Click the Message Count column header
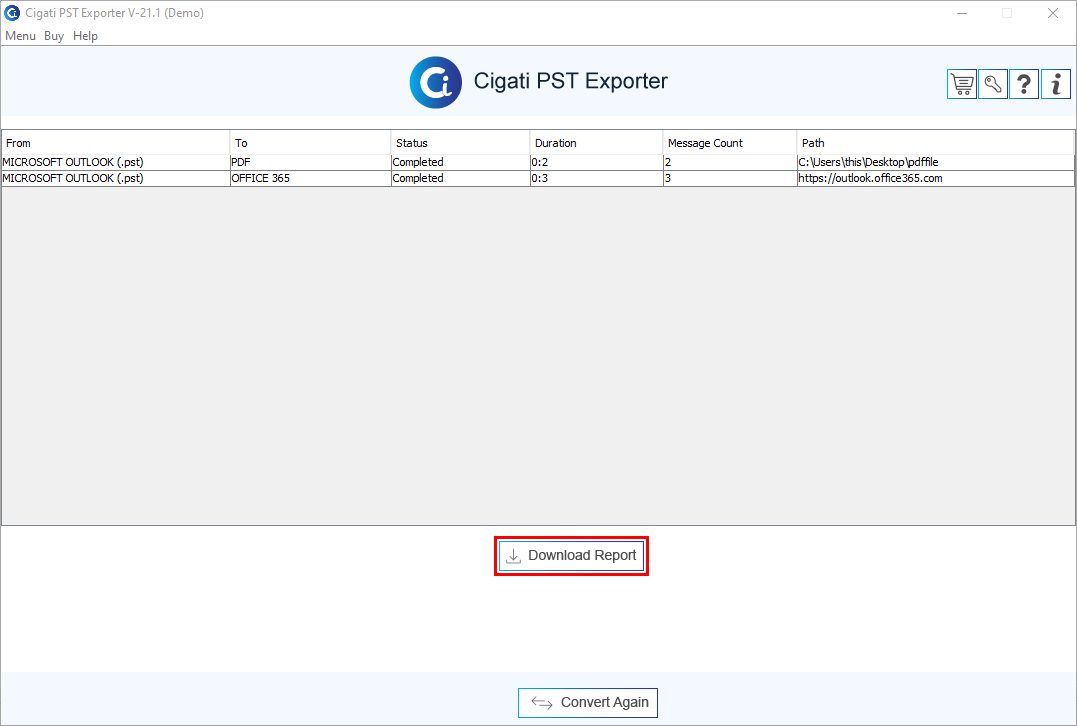The height and width of the screenshot is (726, 1077). [730, 143]
